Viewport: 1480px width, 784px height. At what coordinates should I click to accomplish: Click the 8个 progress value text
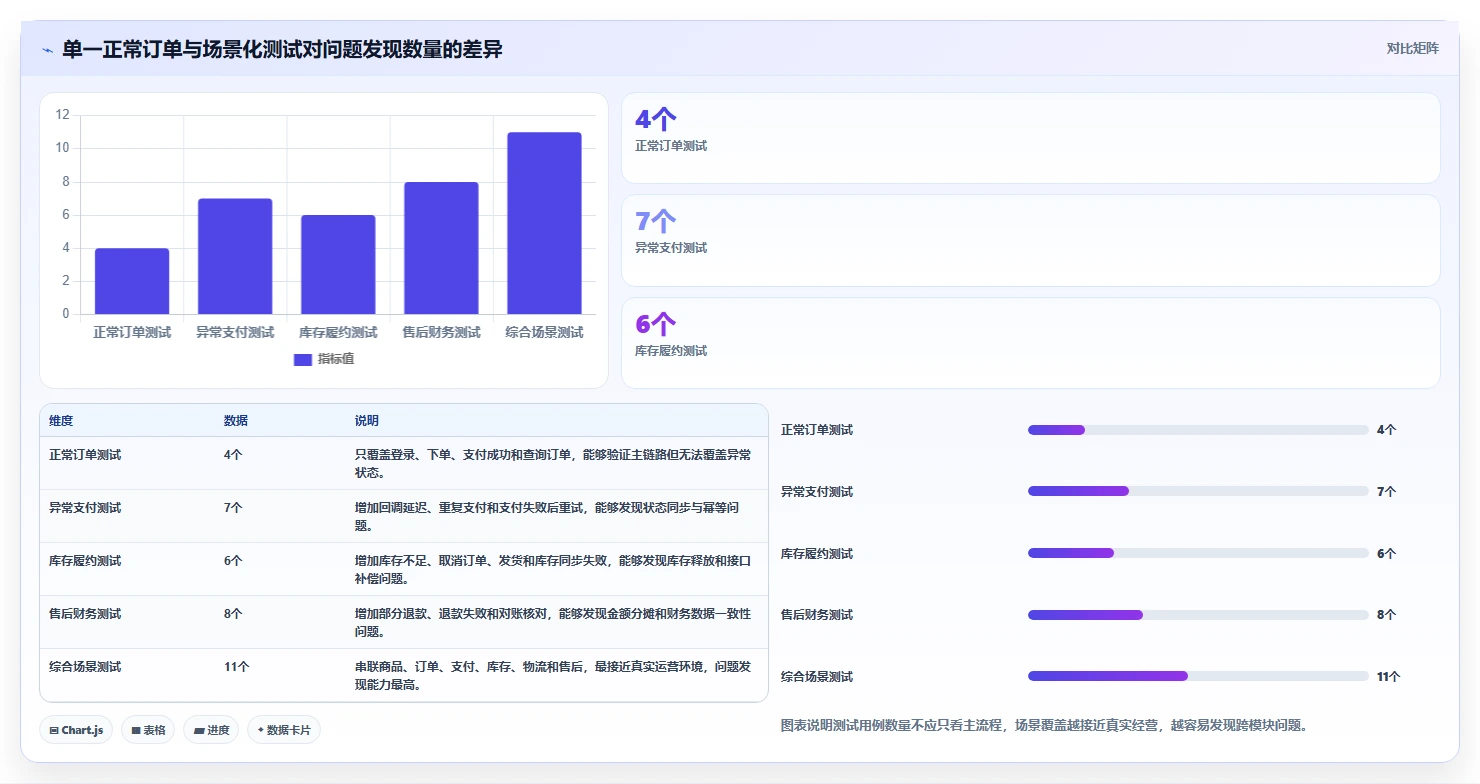1386,615
